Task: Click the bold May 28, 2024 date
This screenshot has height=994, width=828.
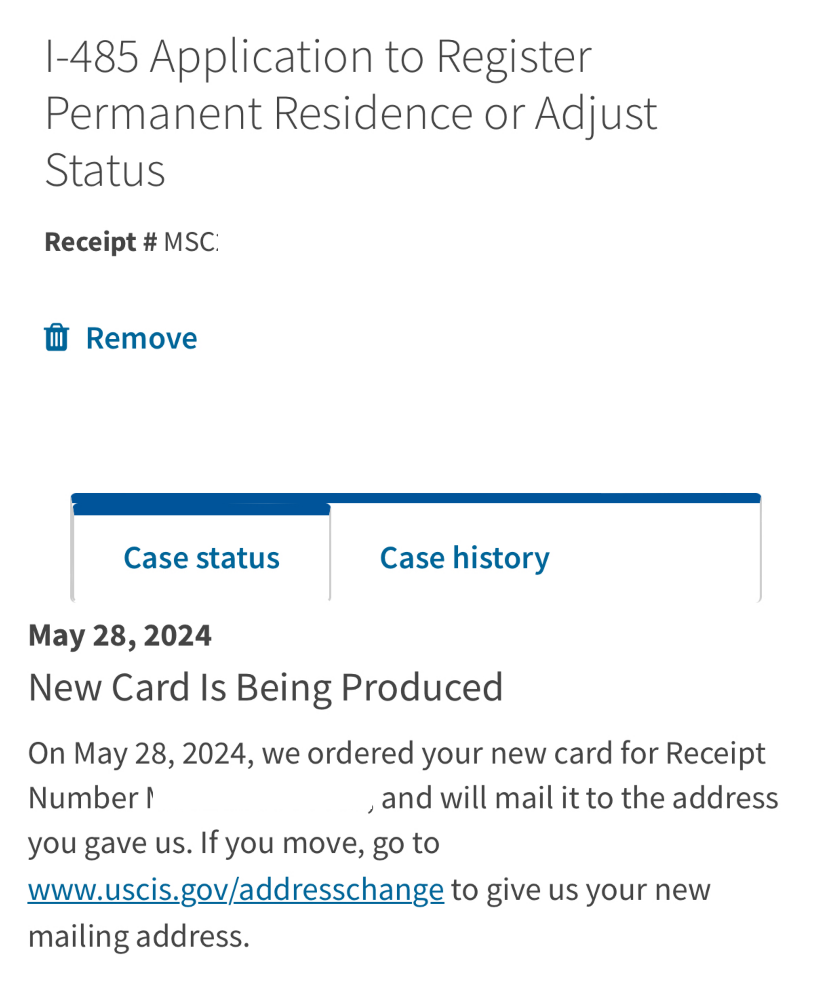Action: [x=120, y=635]
